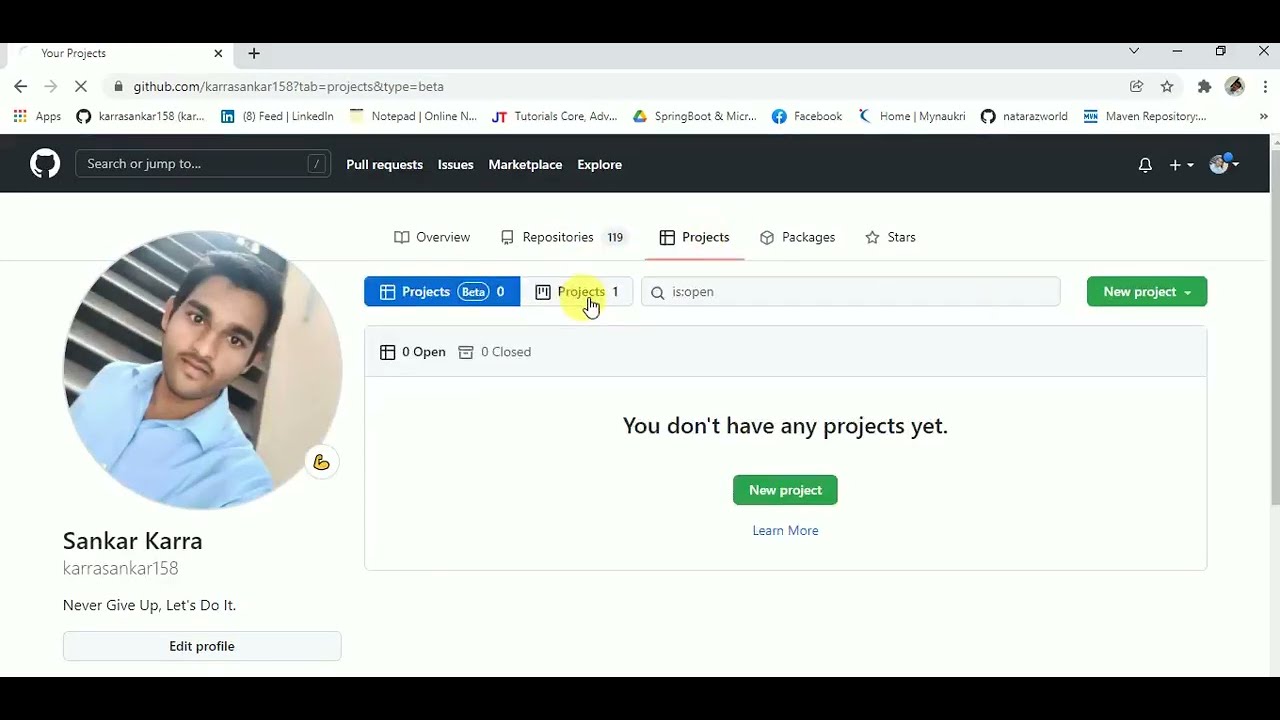Viewport: 1280px width, 720px height.
Task: Open the notifications bell
Action: (x=1145, y=165)
